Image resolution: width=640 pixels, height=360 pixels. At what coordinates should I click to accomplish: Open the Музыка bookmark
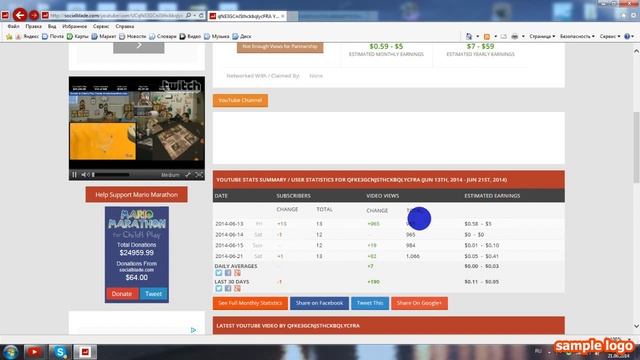click(x=217, y=36)
